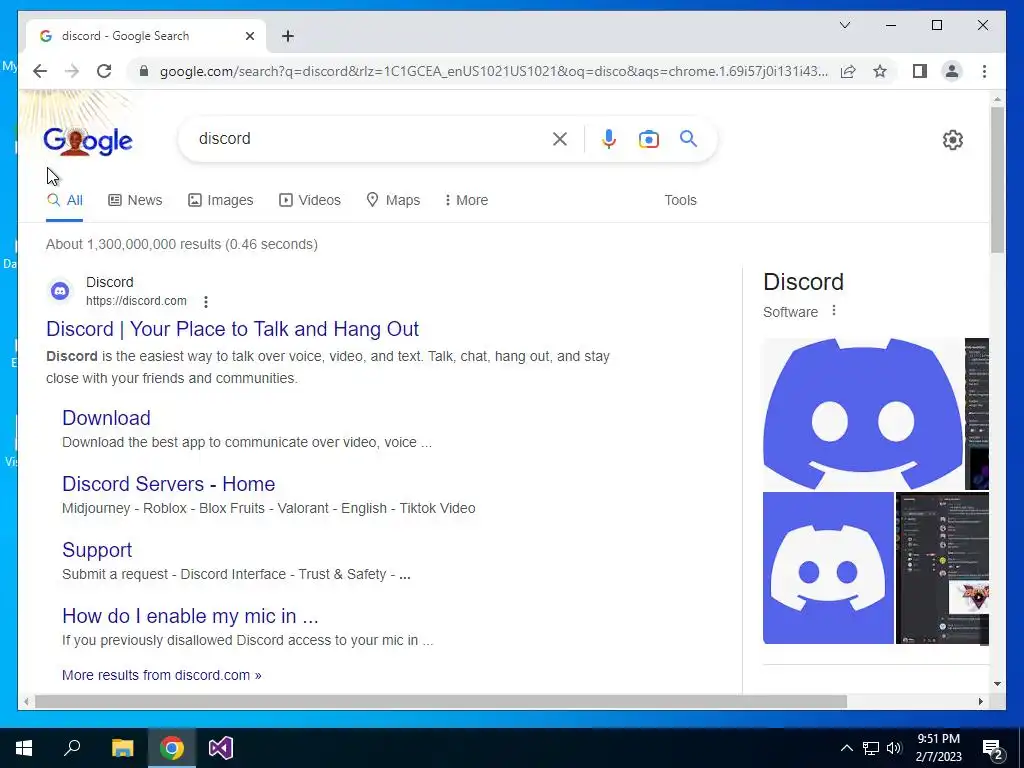The width and height of the screenshot is (1024, 768).
Task: Click the Google doodle logo
Action: (x=88, y=140)
